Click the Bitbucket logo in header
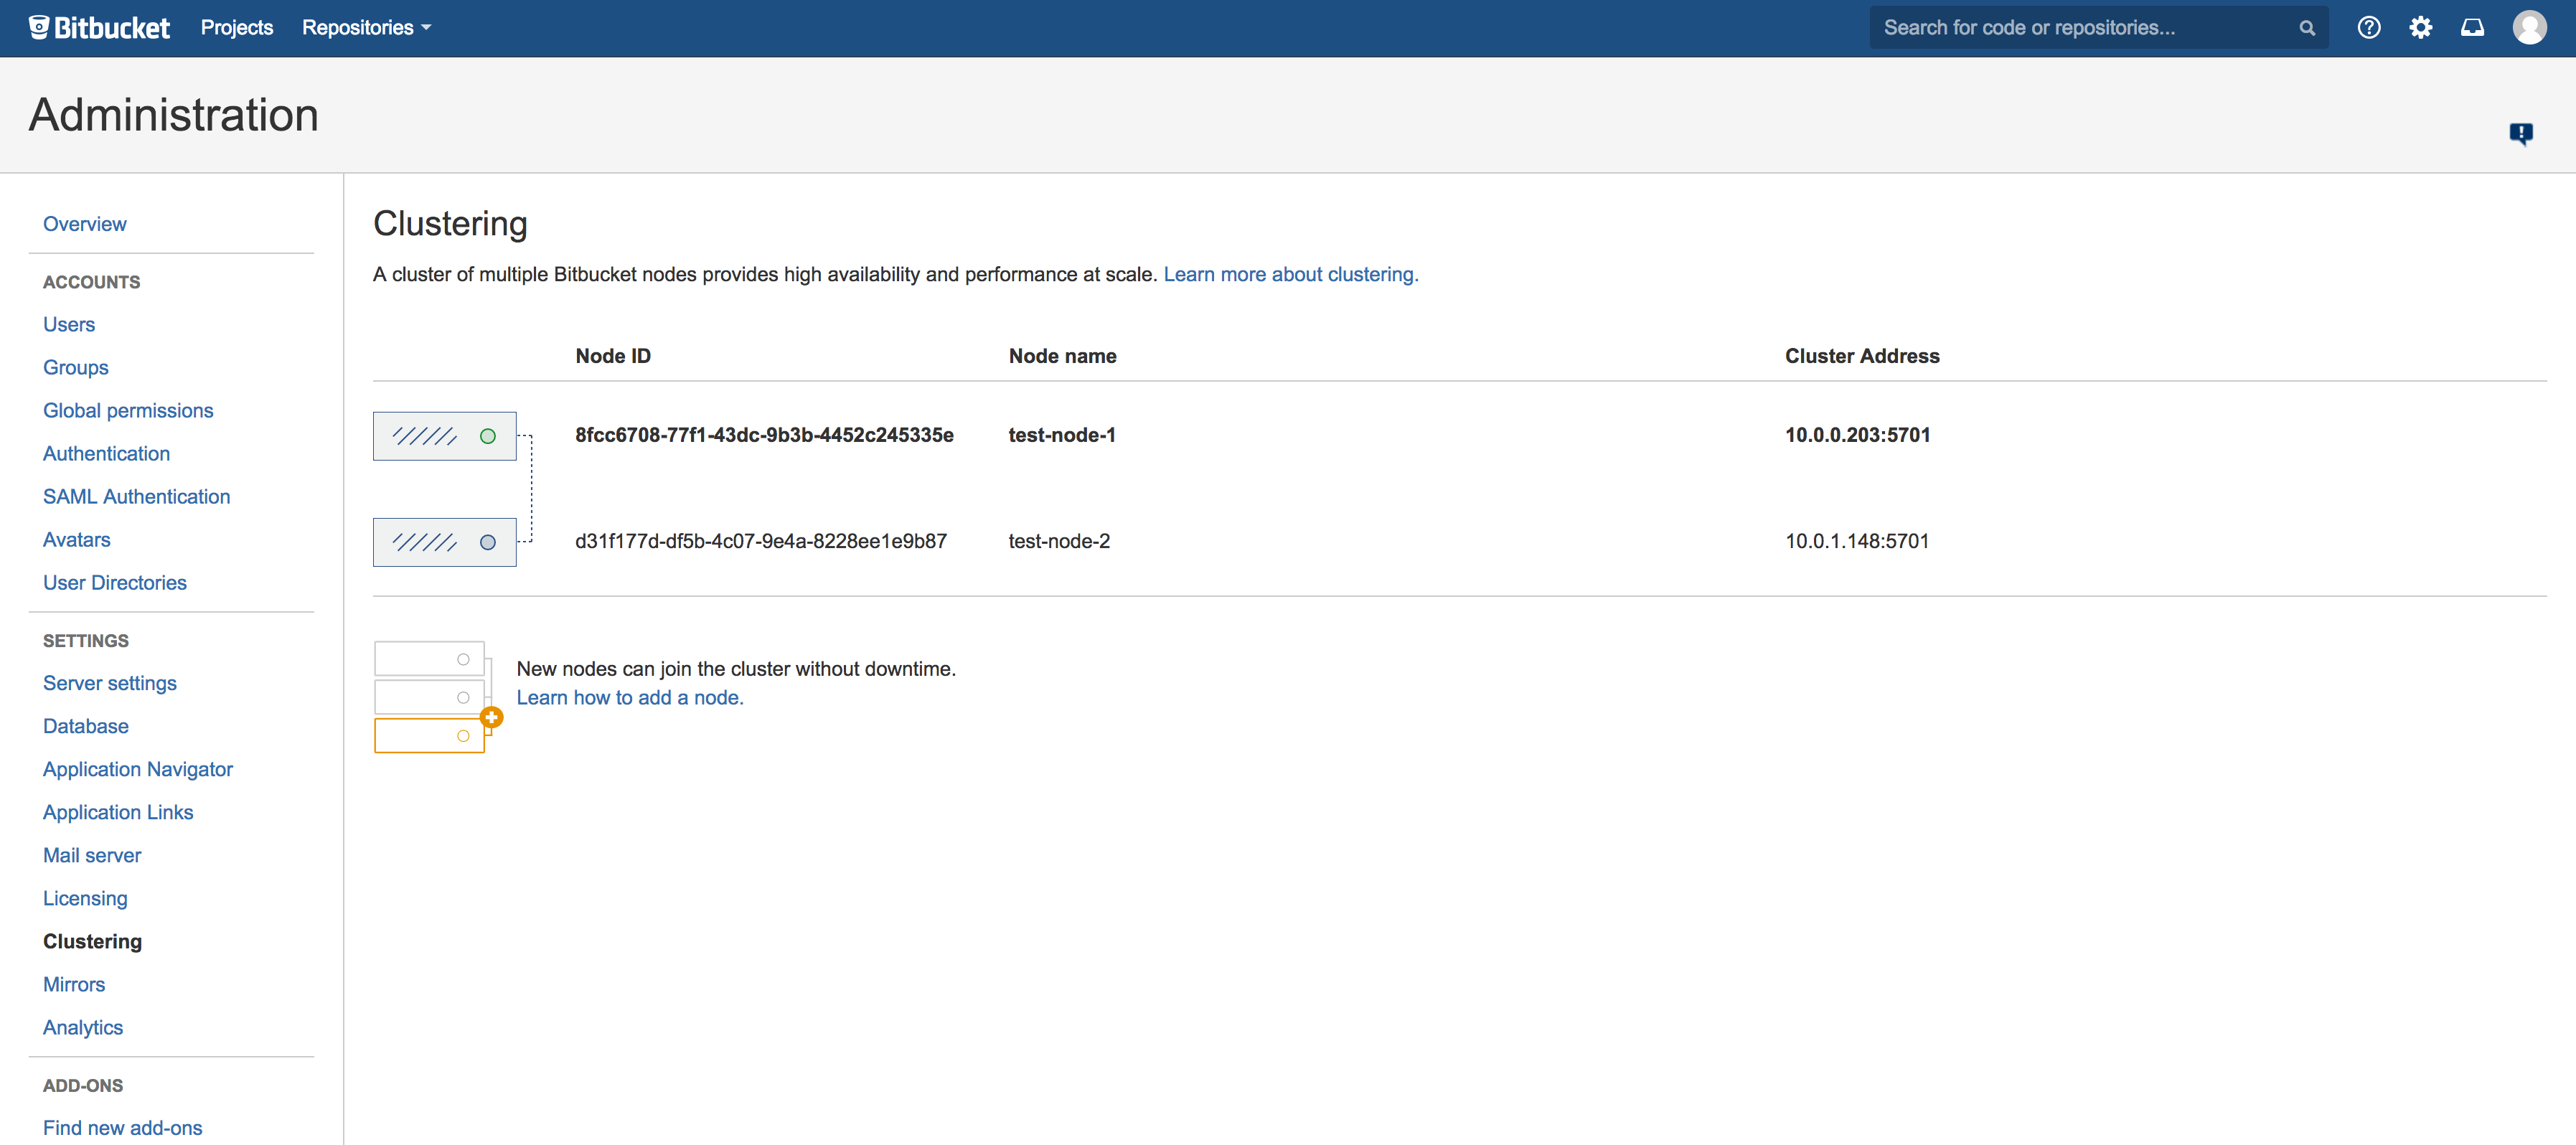Viewport: 2576px width, 1145px height. (99, 27)
